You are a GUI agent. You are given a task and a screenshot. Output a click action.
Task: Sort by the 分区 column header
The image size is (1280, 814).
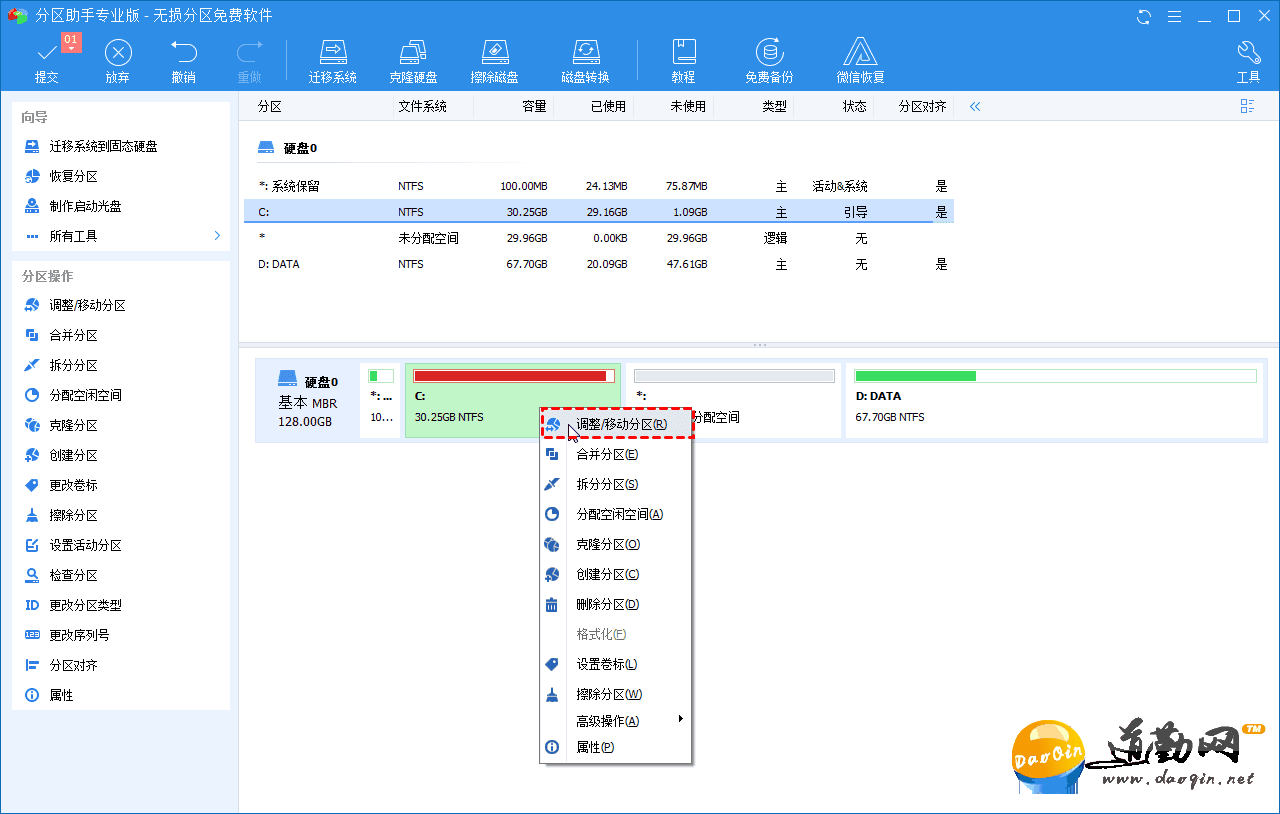[270, 106]
